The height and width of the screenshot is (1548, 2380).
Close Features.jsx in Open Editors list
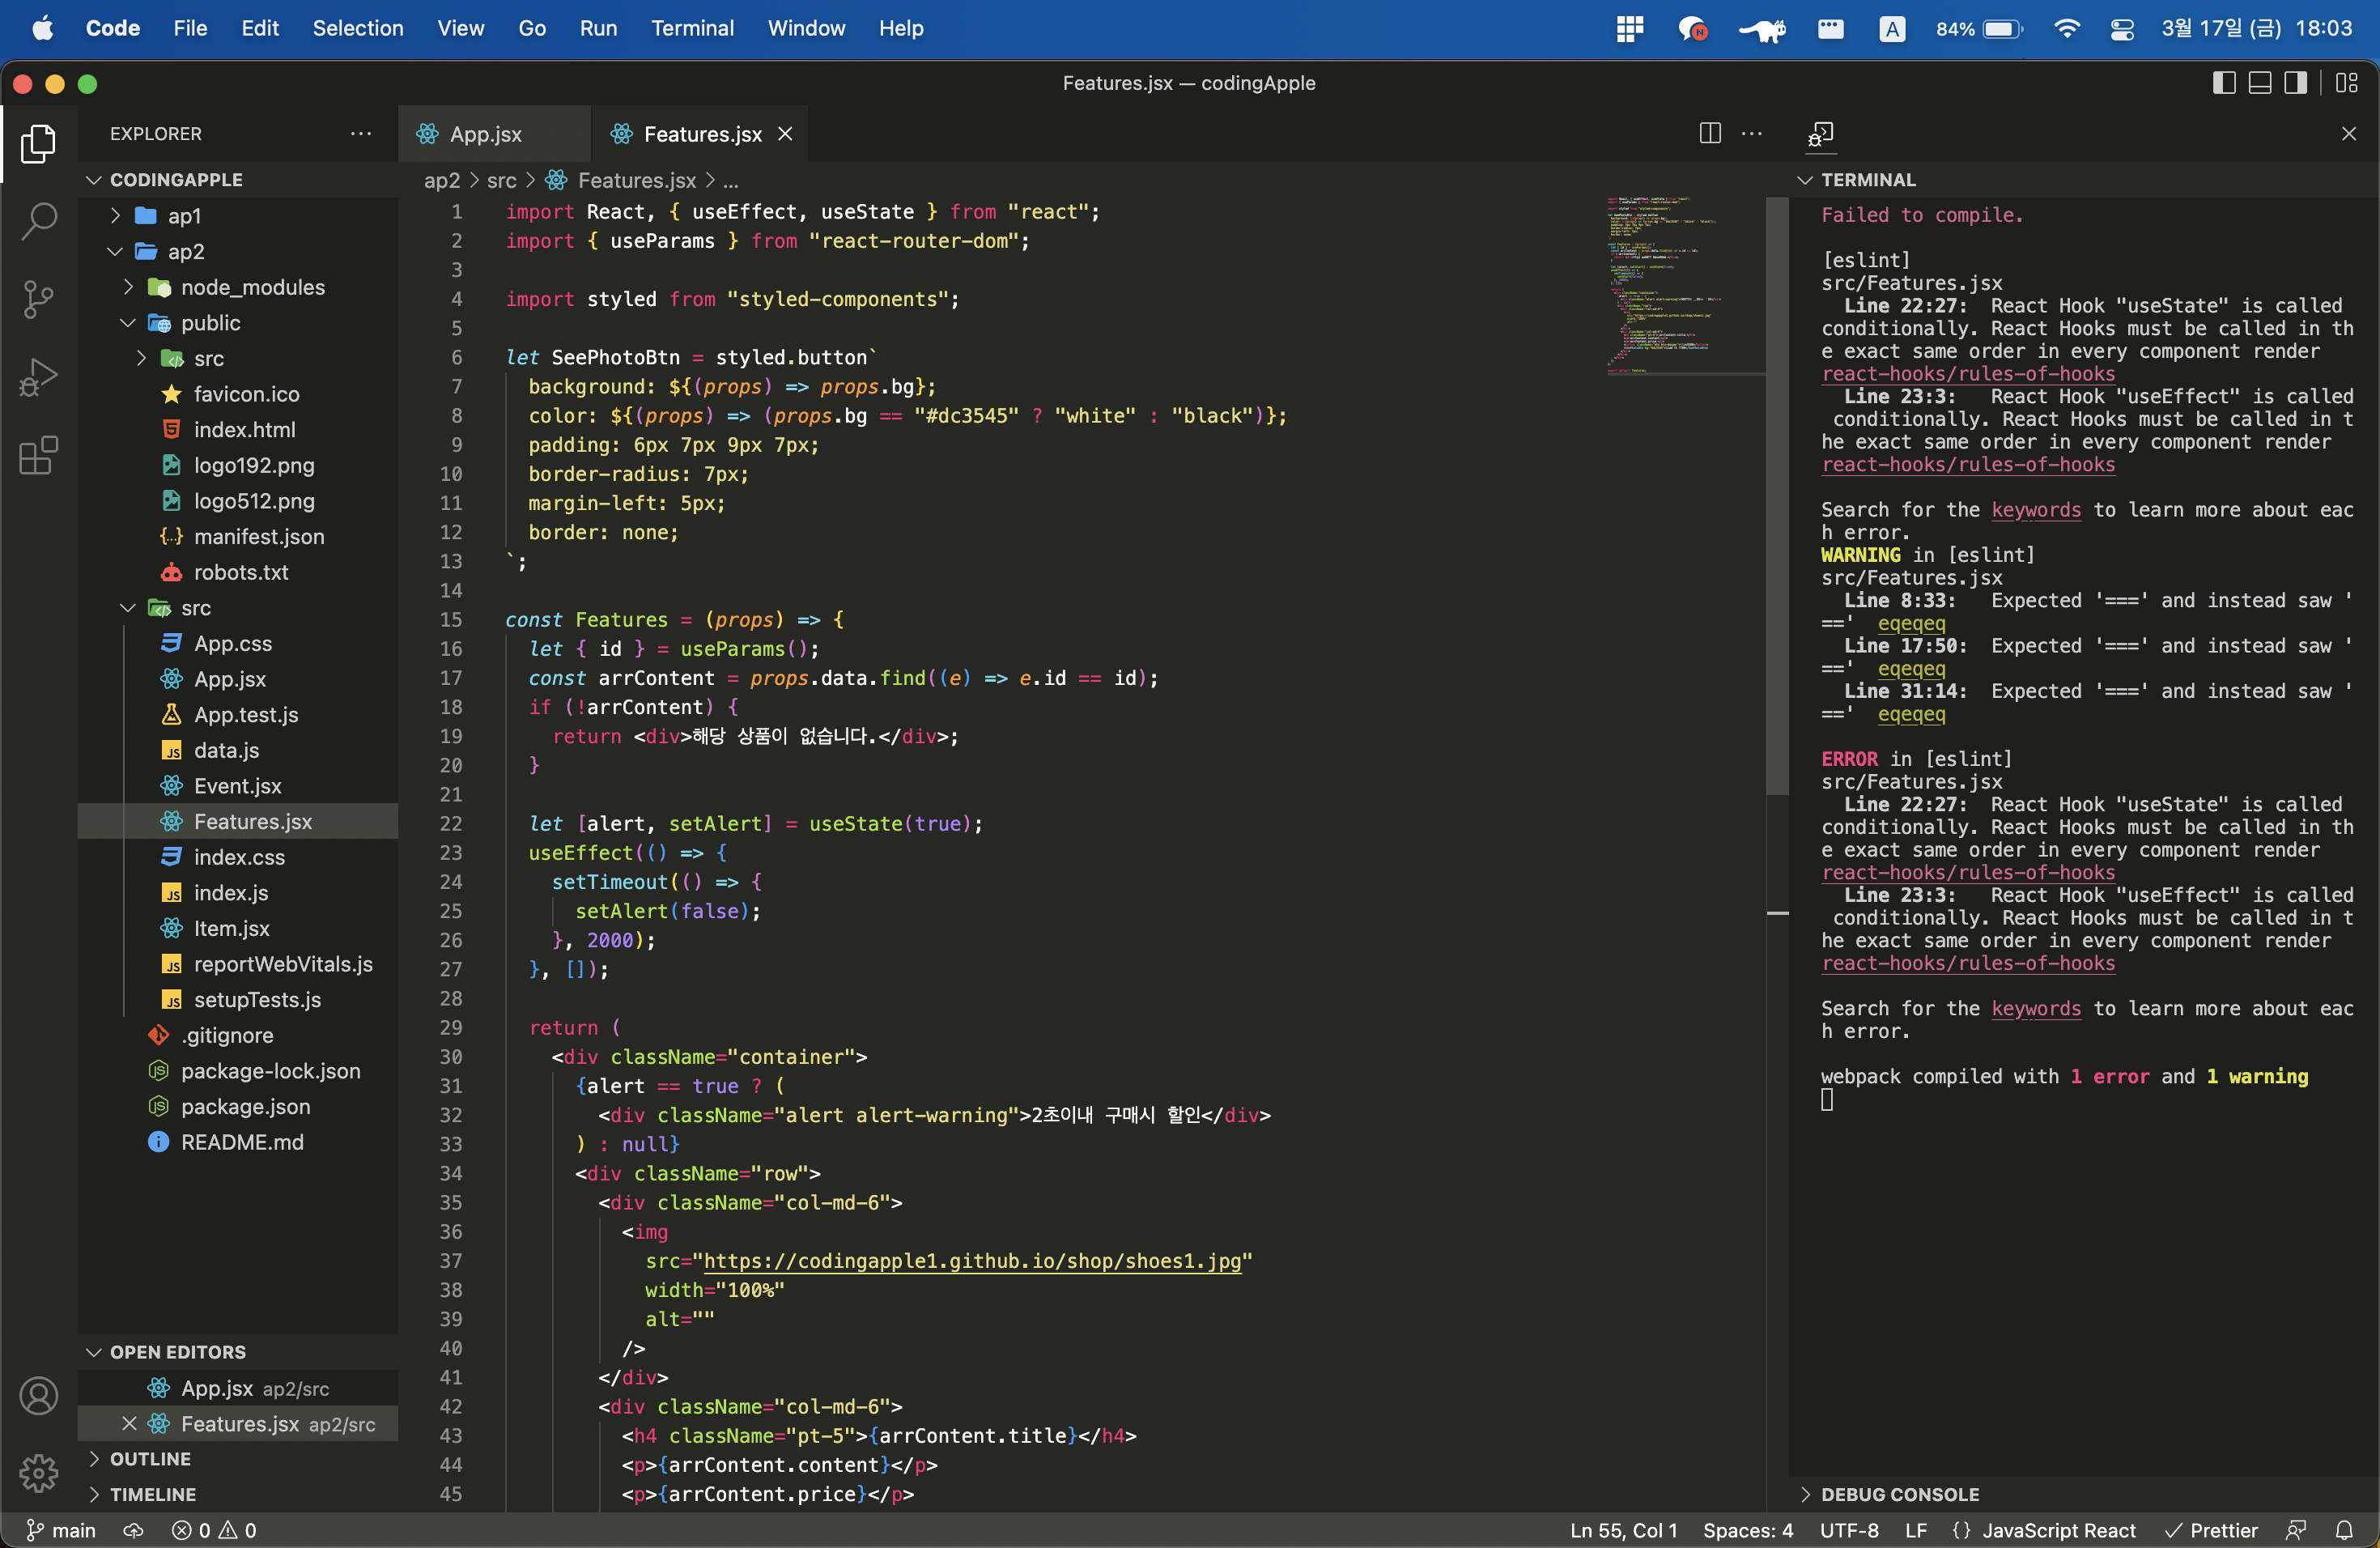click(x=129, y=1424)
